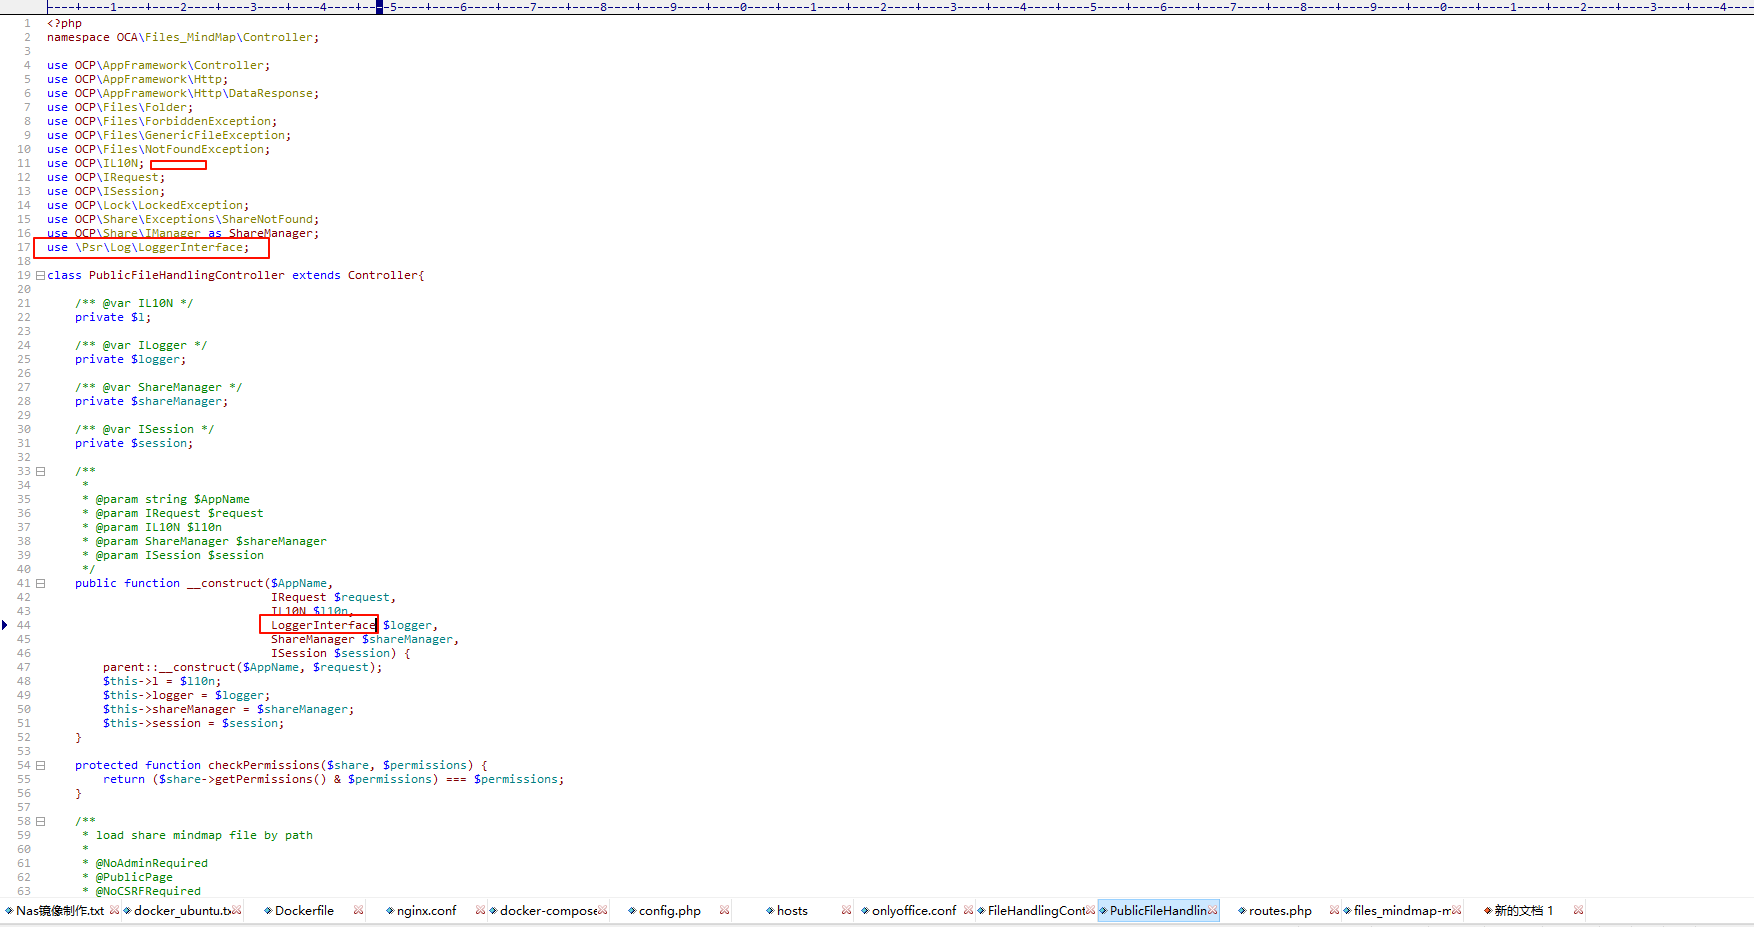
Task: Close the config.php tab
Action: point(724,910)
